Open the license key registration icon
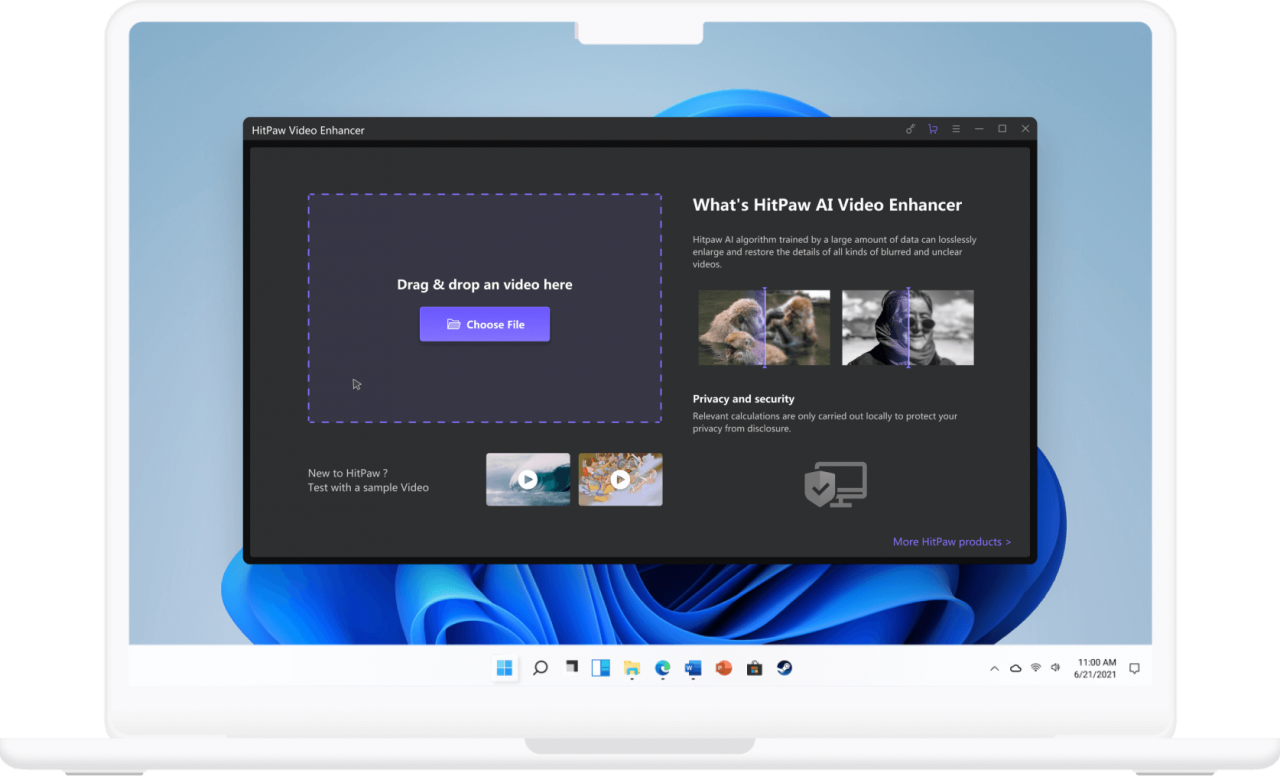Viewport: 1280px width, 776px height. pos(910,129)
